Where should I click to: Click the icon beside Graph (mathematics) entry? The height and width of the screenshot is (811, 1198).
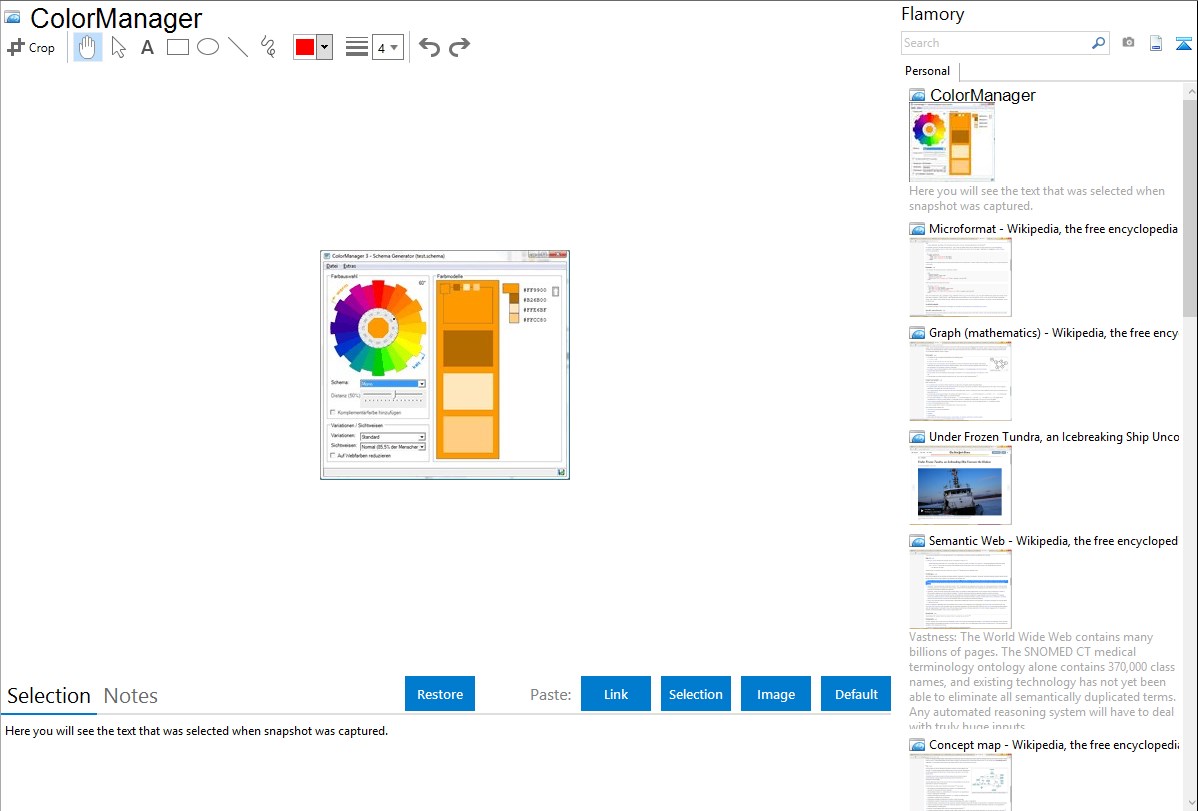coord(917,333)
